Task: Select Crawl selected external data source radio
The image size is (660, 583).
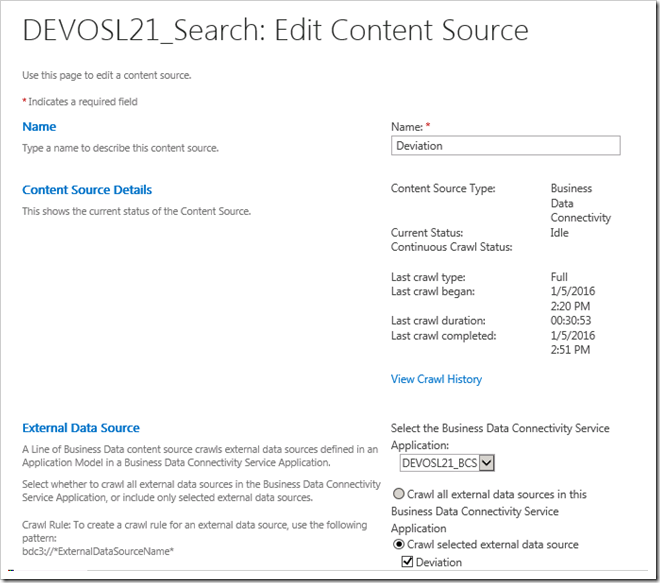Action: pos(398,544)
